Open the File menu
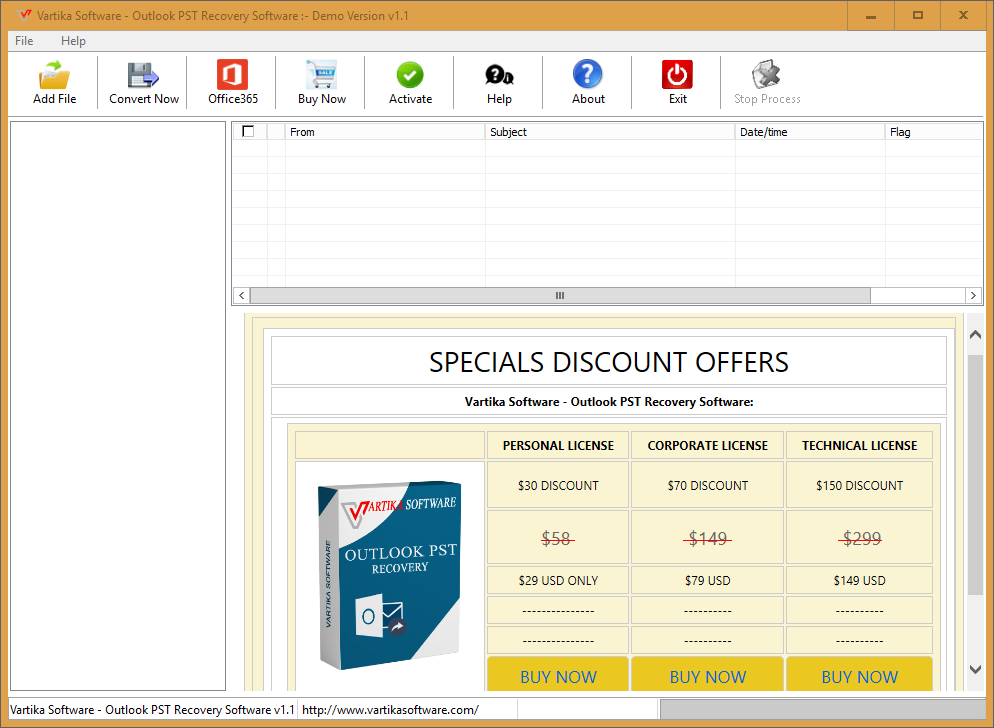The height and width of the screenshot is (728, 994). [x=24, y=41]
